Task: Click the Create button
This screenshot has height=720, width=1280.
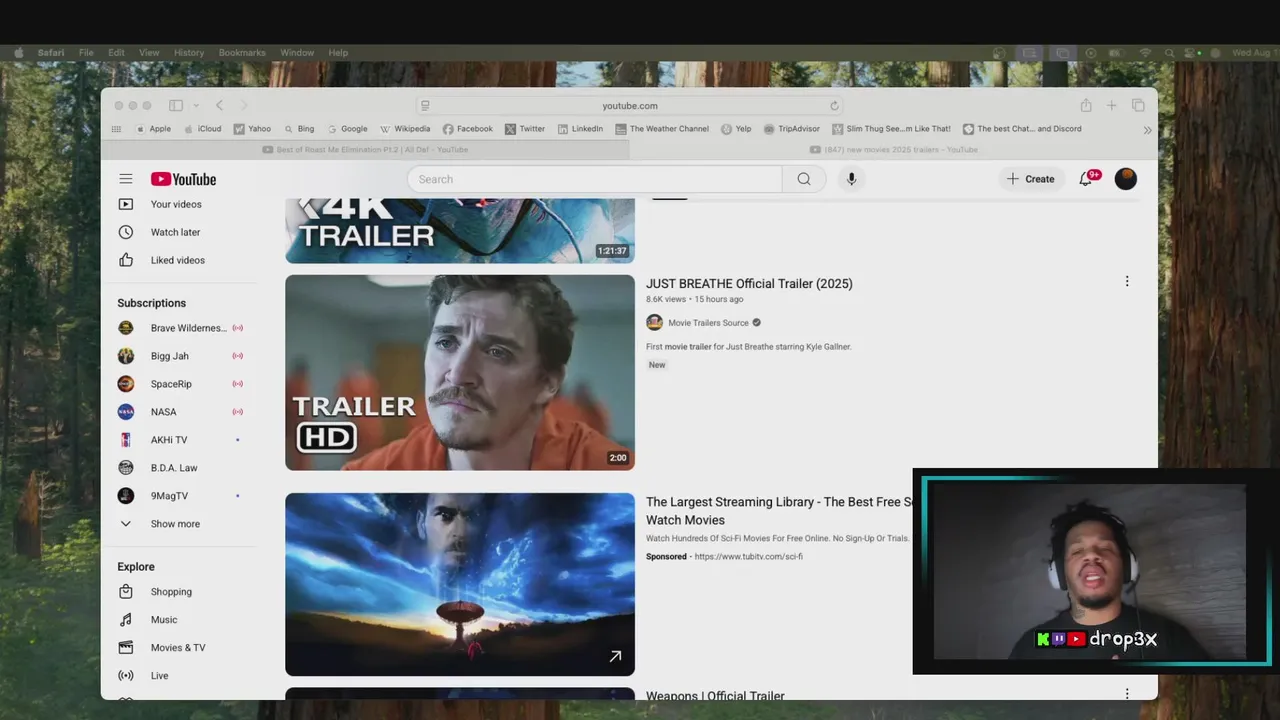Action: 1031,179
